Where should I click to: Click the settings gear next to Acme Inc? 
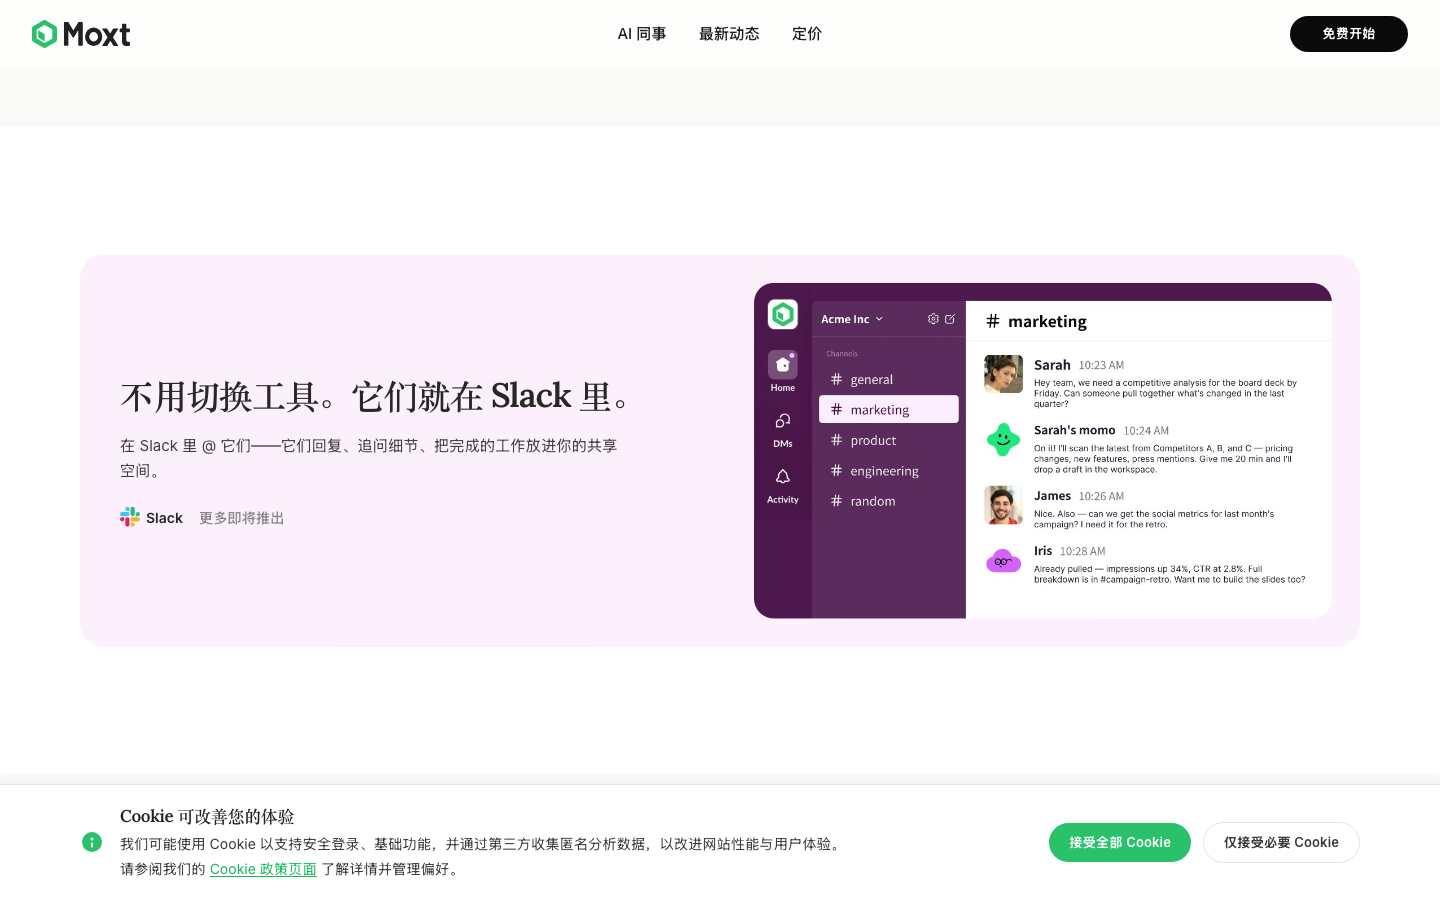click(x=933, y=319)
